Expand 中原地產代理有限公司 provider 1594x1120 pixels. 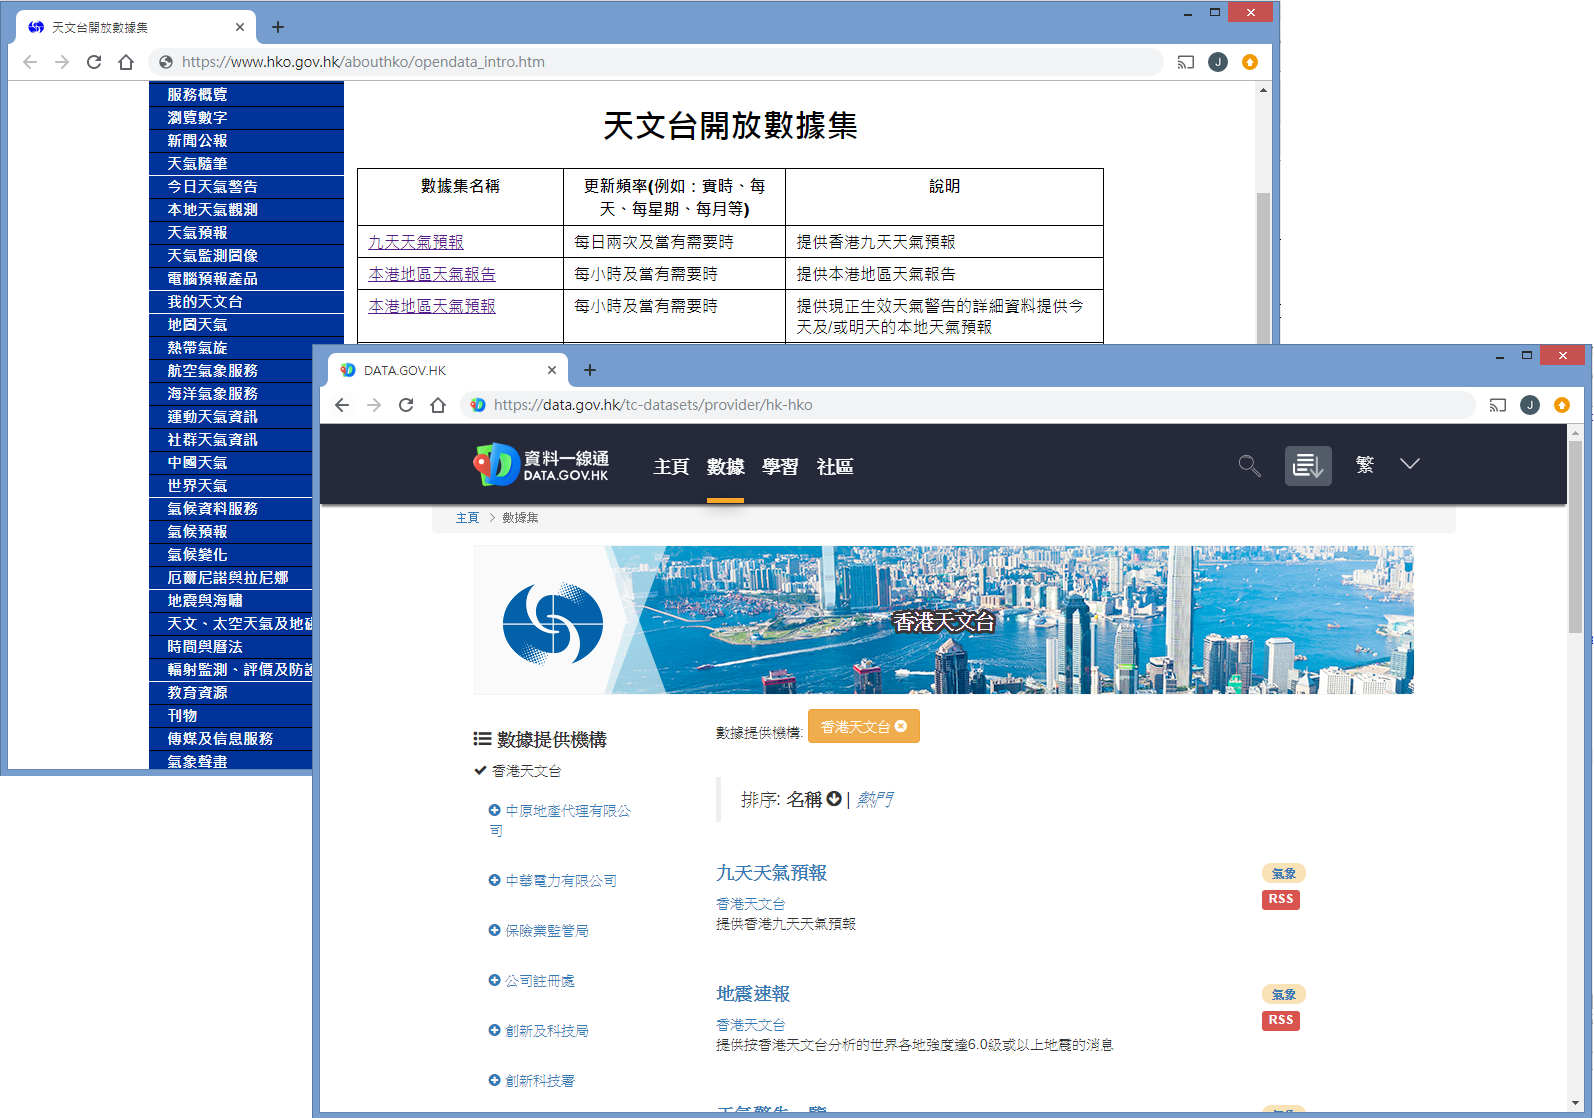point(494,810)
